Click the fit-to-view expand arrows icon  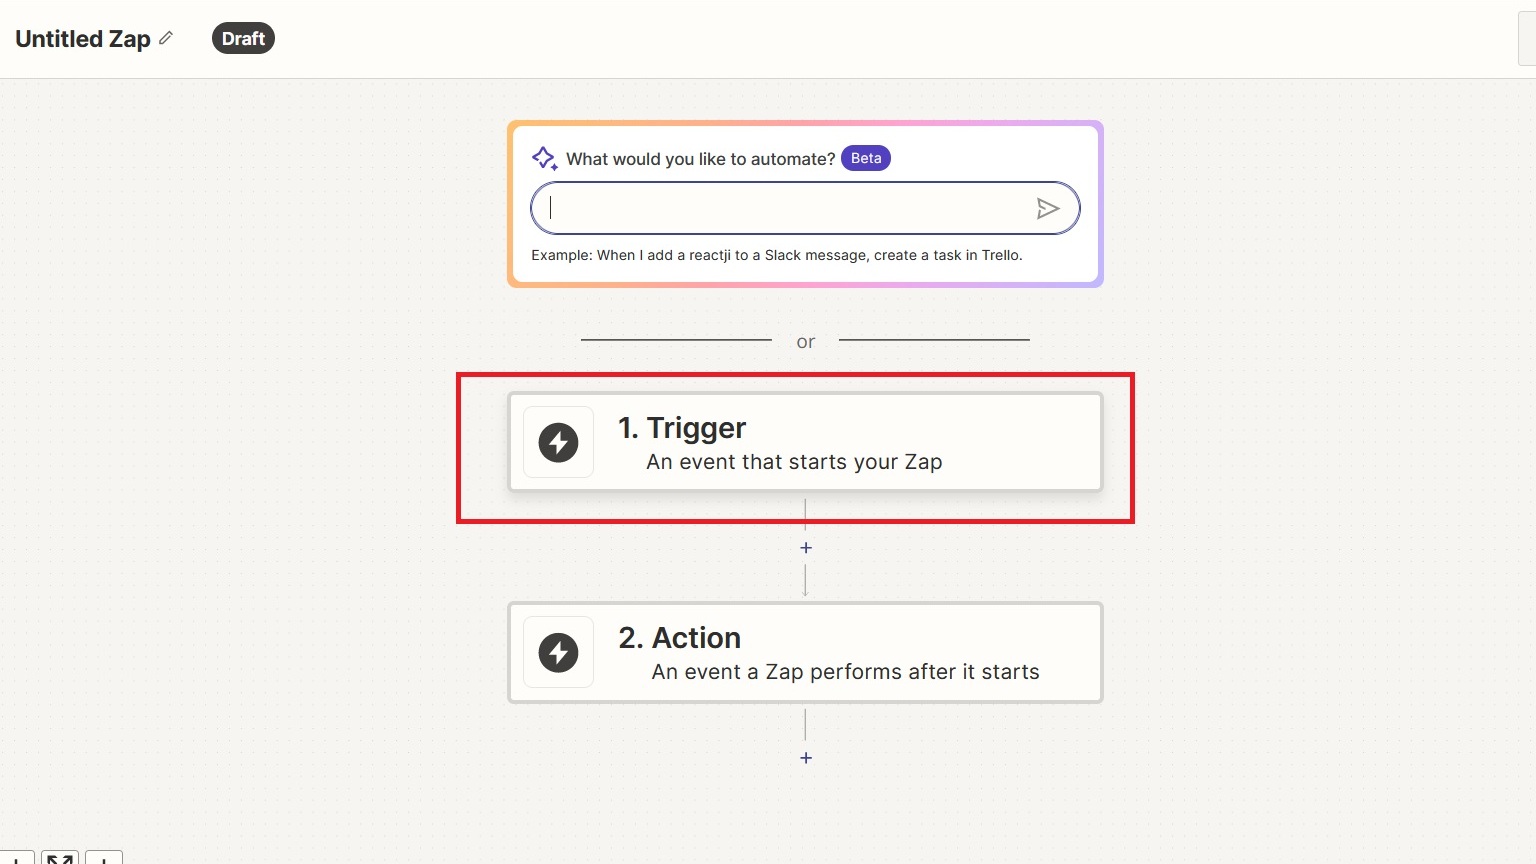(x=60, y=858)
